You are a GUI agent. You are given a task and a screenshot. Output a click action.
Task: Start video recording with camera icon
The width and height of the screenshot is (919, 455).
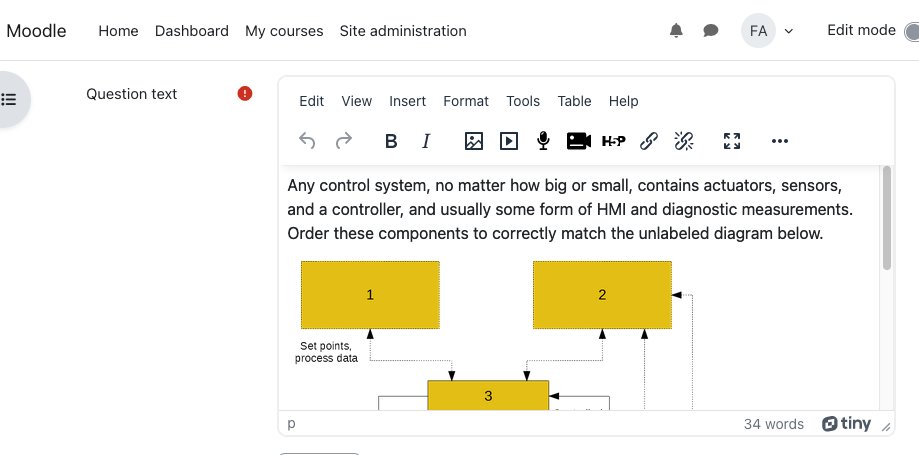(578, 141)
